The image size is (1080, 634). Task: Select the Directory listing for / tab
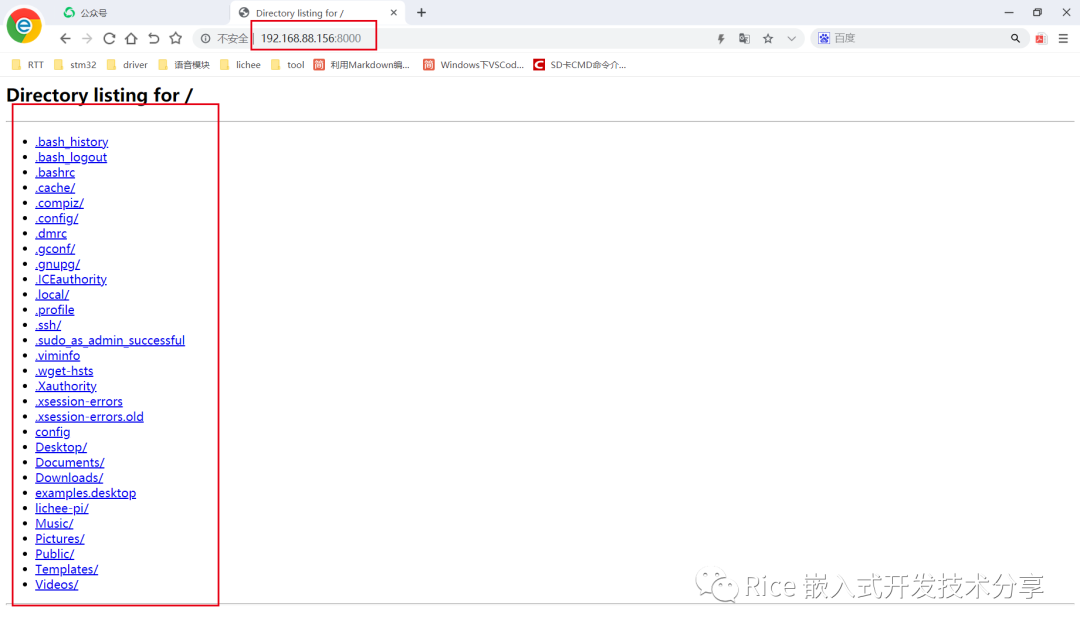(300, 12)
